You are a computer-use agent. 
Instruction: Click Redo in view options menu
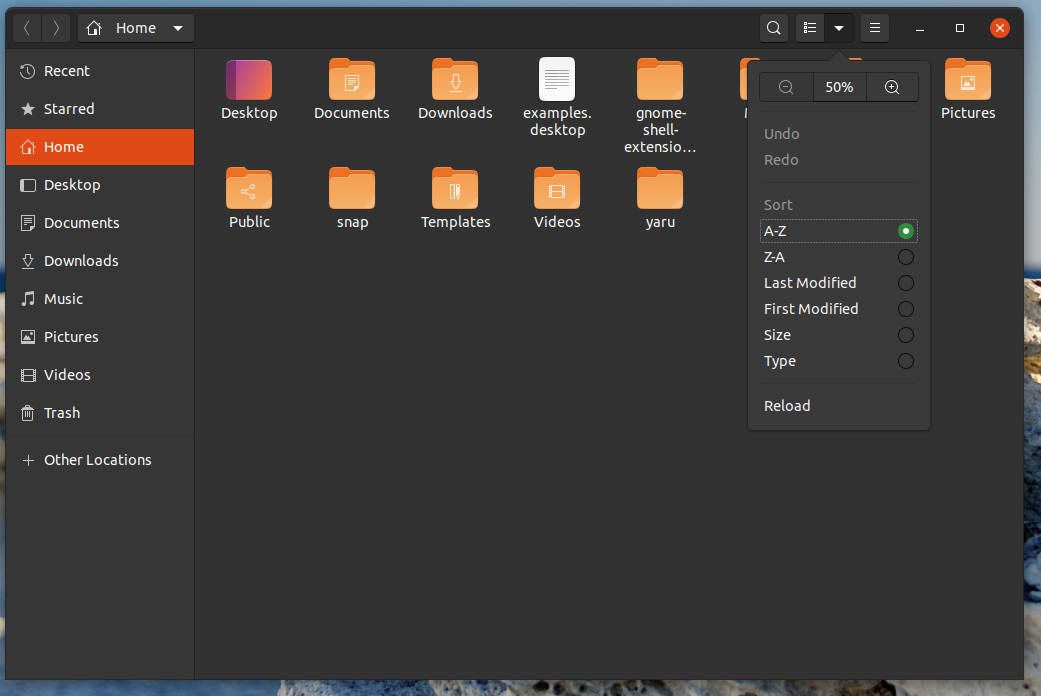[839, 159]
